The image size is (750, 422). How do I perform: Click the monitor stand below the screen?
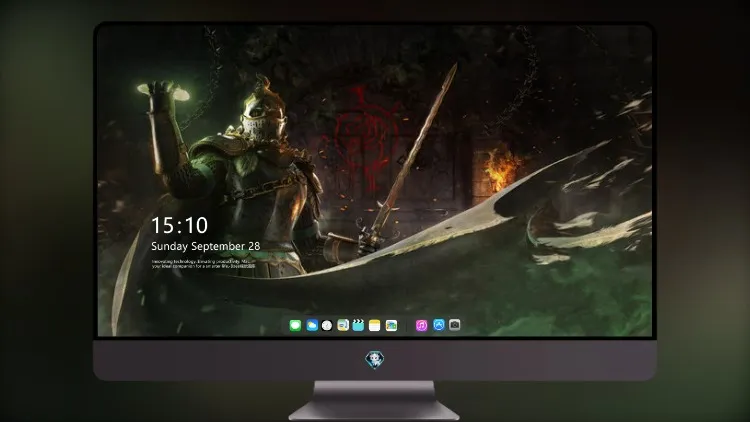[374, 401]
